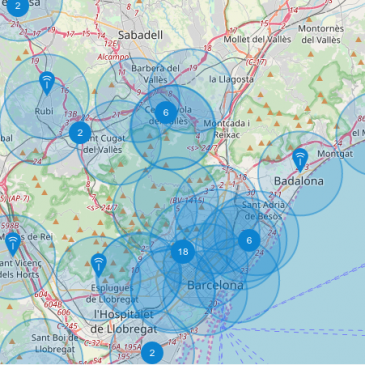Click the Barberà del Vallès label

coord(155,74)
